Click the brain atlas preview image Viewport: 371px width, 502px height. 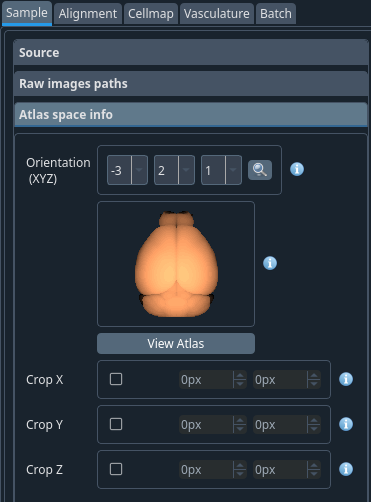click(x=176, y=264)
